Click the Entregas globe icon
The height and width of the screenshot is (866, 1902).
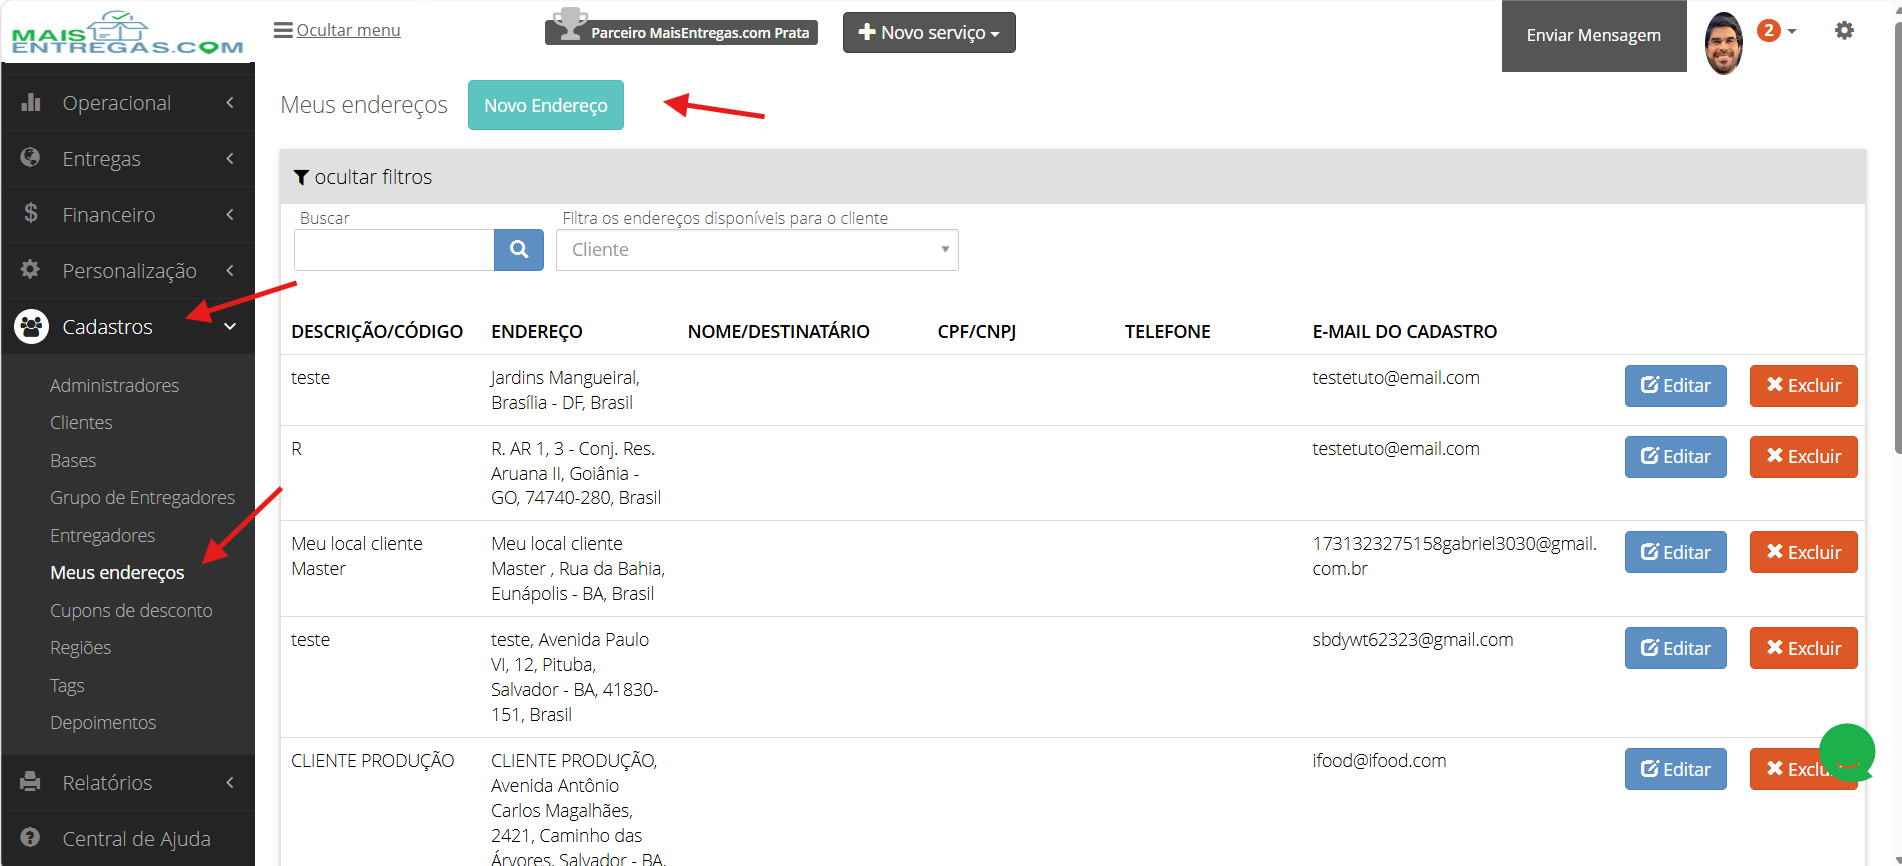click(31, 158)
